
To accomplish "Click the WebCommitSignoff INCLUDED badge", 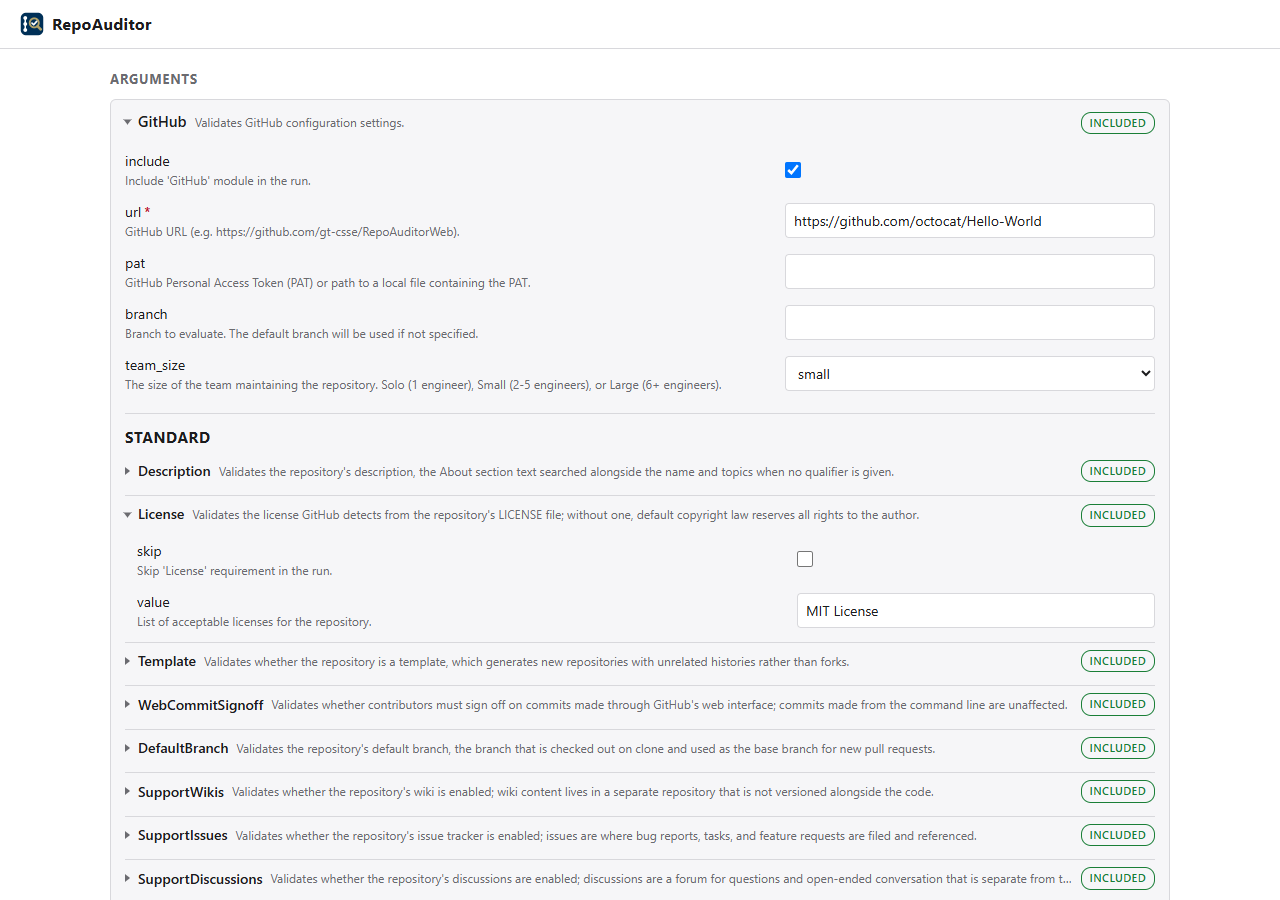I will pyautogui.click(x=1118, y=705).
